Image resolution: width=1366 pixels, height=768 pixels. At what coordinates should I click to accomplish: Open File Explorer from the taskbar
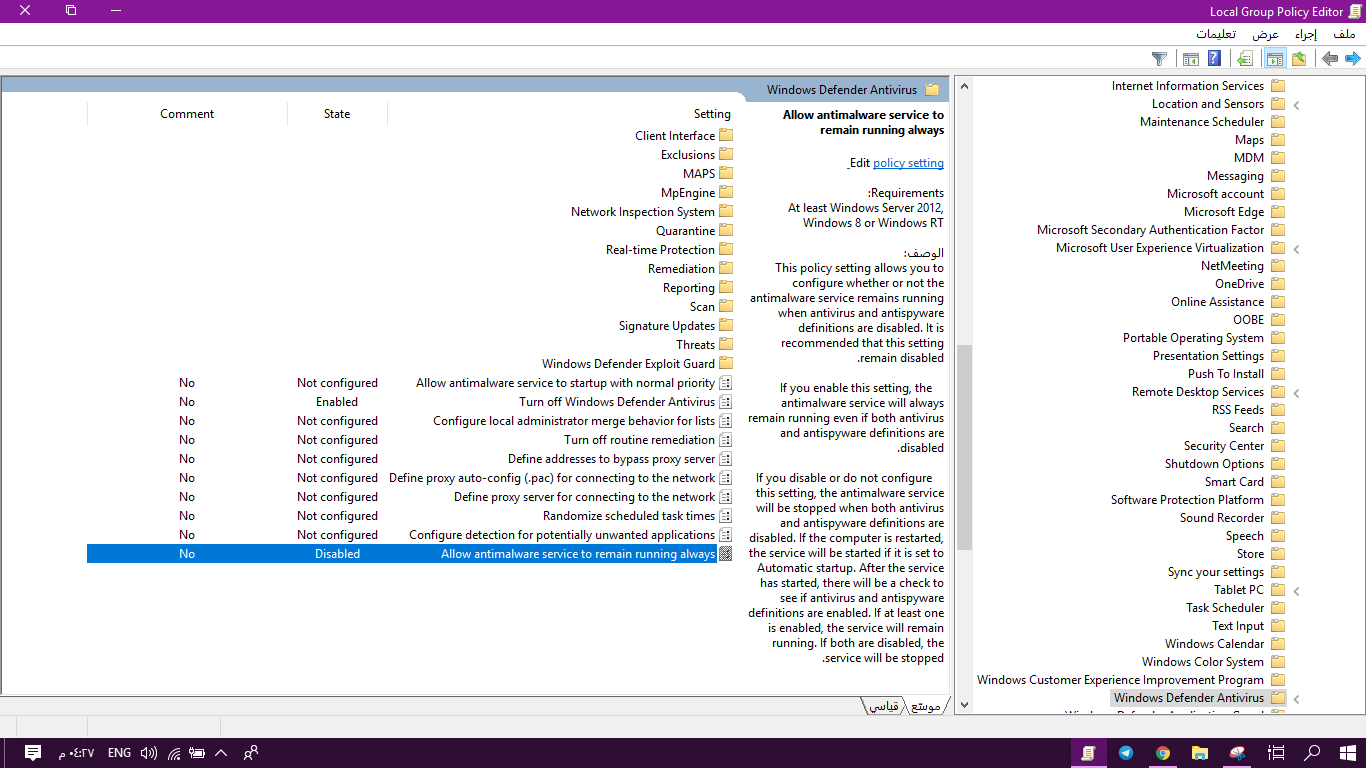(x=1200, y=753)
